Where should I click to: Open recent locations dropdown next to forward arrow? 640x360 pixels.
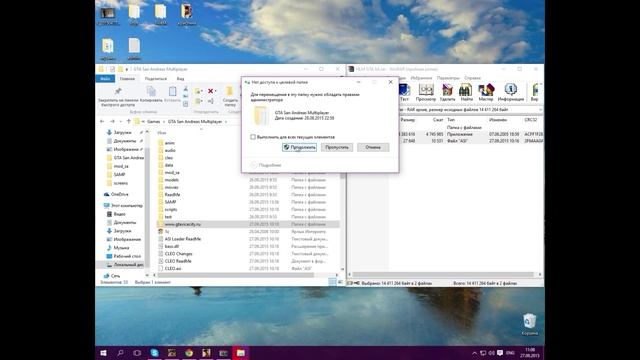click(x=120, y=122)
